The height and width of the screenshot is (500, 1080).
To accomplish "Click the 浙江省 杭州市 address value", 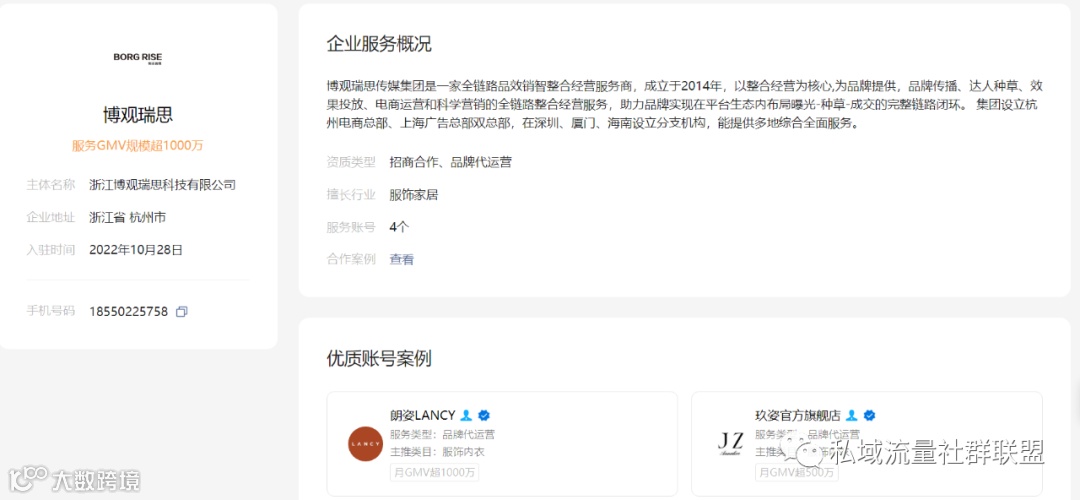I will tap(127, 217).
